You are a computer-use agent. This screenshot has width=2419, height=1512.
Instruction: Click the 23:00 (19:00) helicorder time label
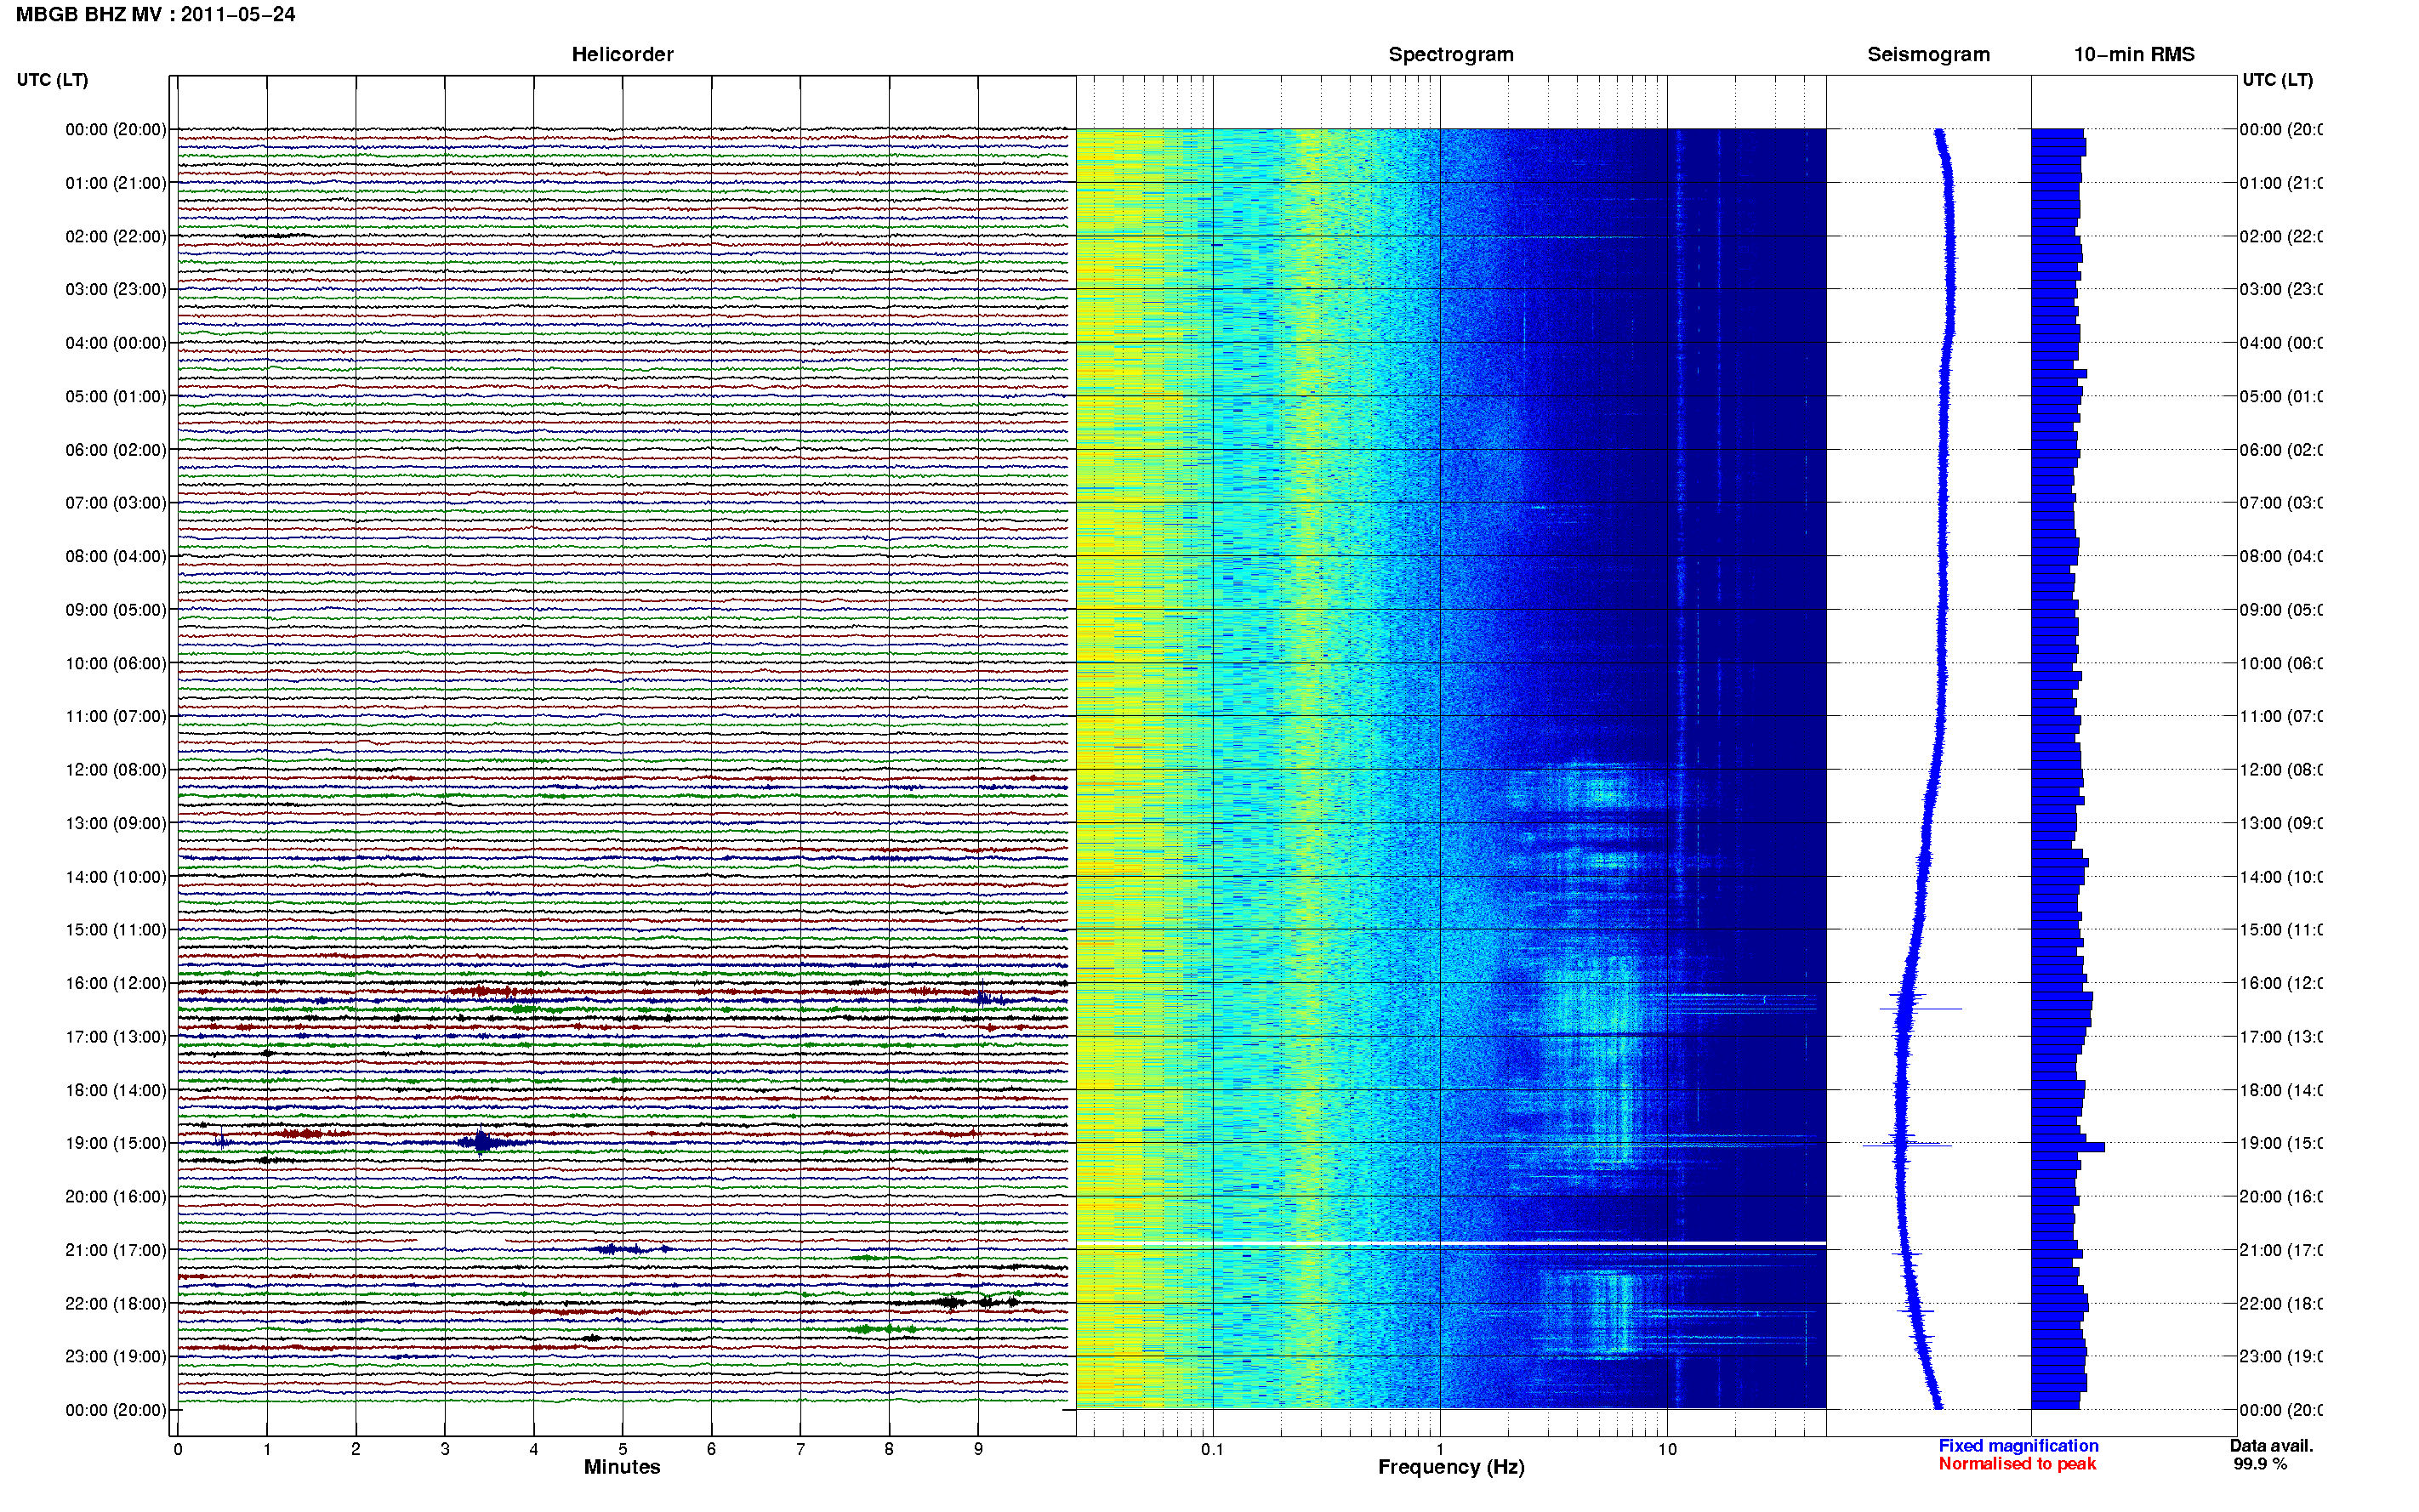coord(116,1357)
